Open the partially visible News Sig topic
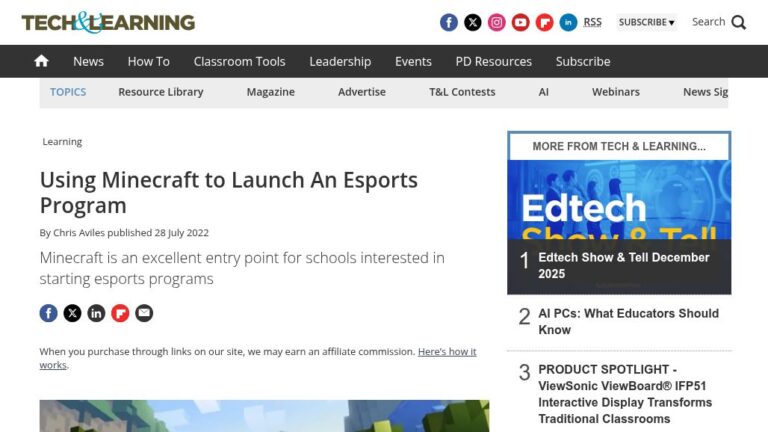Viewport: 768px width, 432px height. click(705, 92)
